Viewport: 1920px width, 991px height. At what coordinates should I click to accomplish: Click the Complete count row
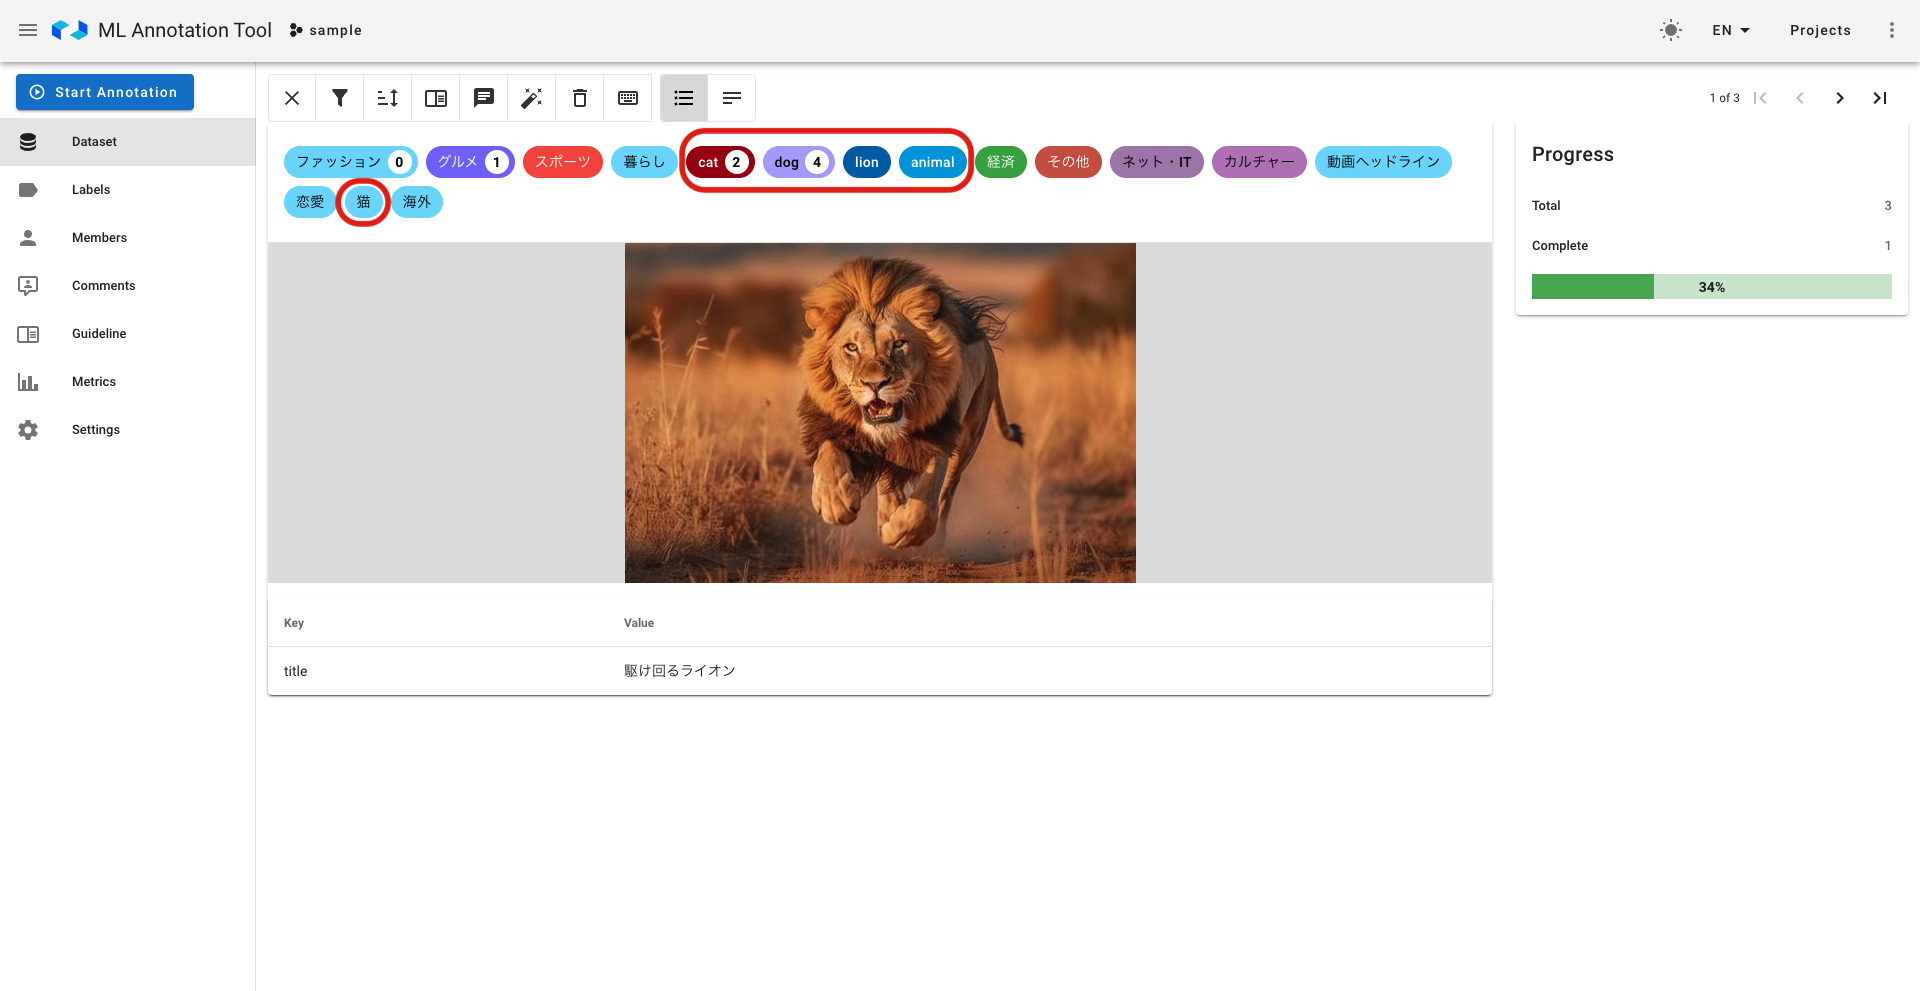pos(1712,246)
